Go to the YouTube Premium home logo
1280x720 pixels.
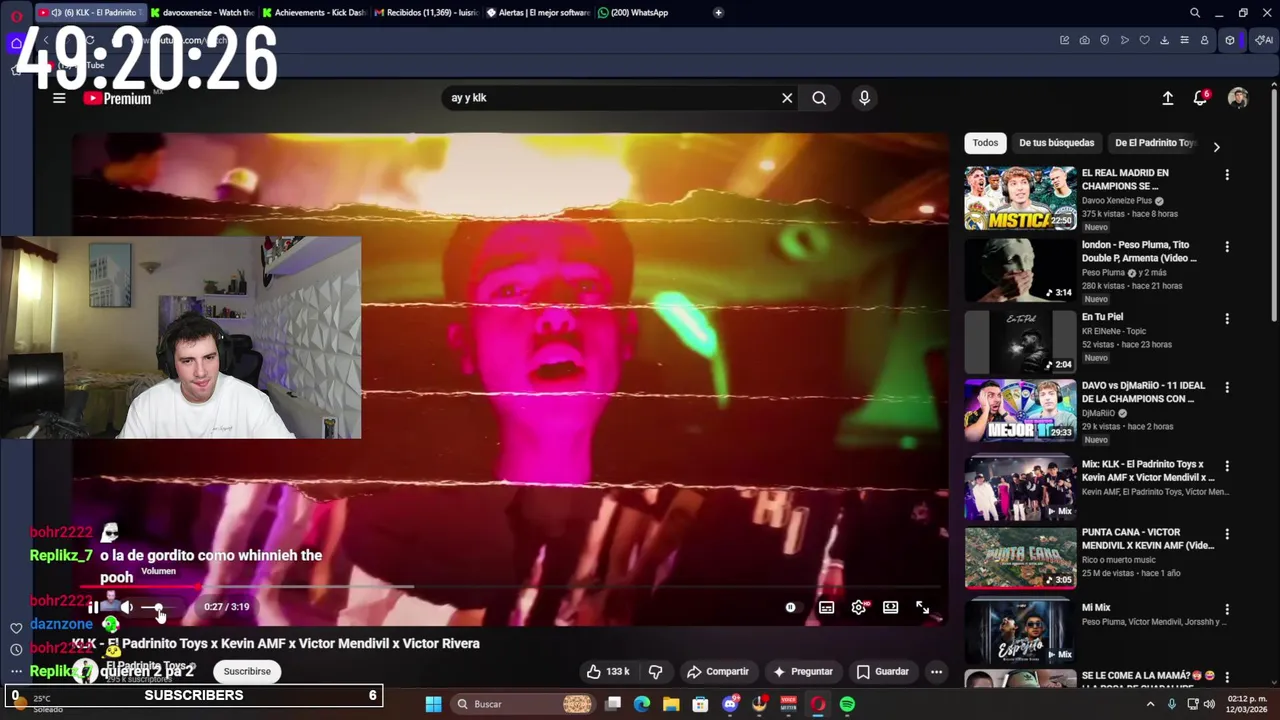point(117,98)
